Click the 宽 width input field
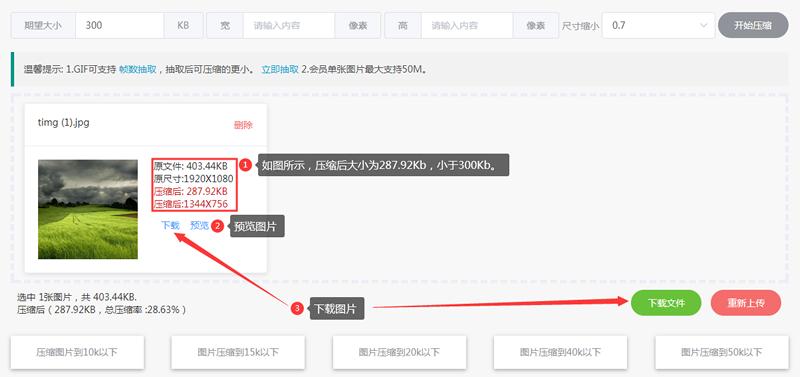 (289, 25)
